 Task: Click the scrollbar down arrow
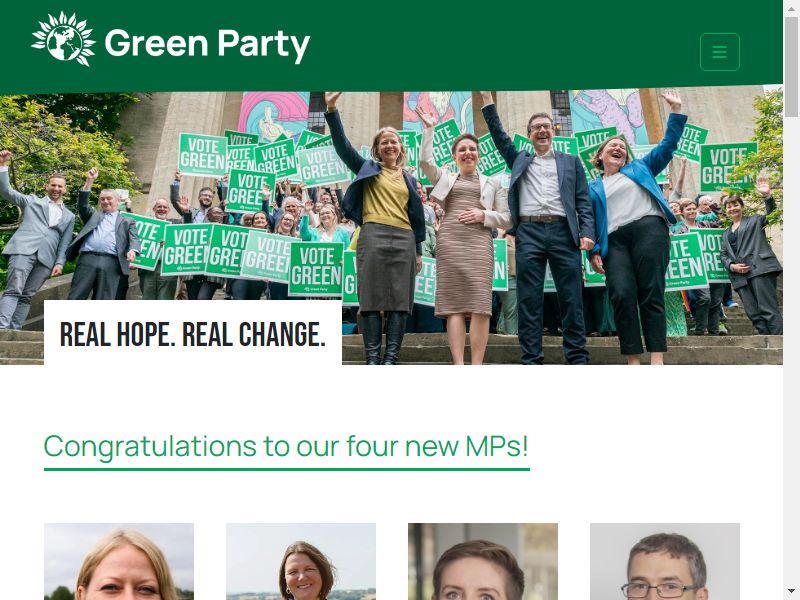point(791,592)
